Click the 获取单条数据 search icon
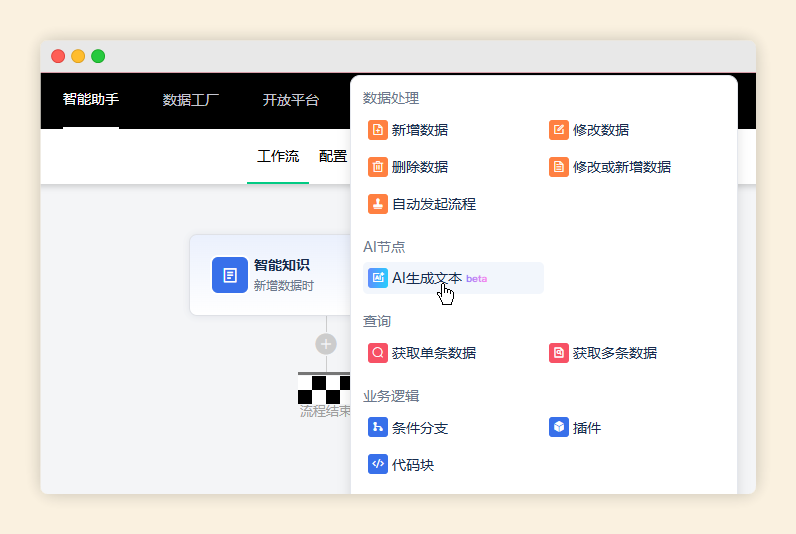 click(377, 353)
